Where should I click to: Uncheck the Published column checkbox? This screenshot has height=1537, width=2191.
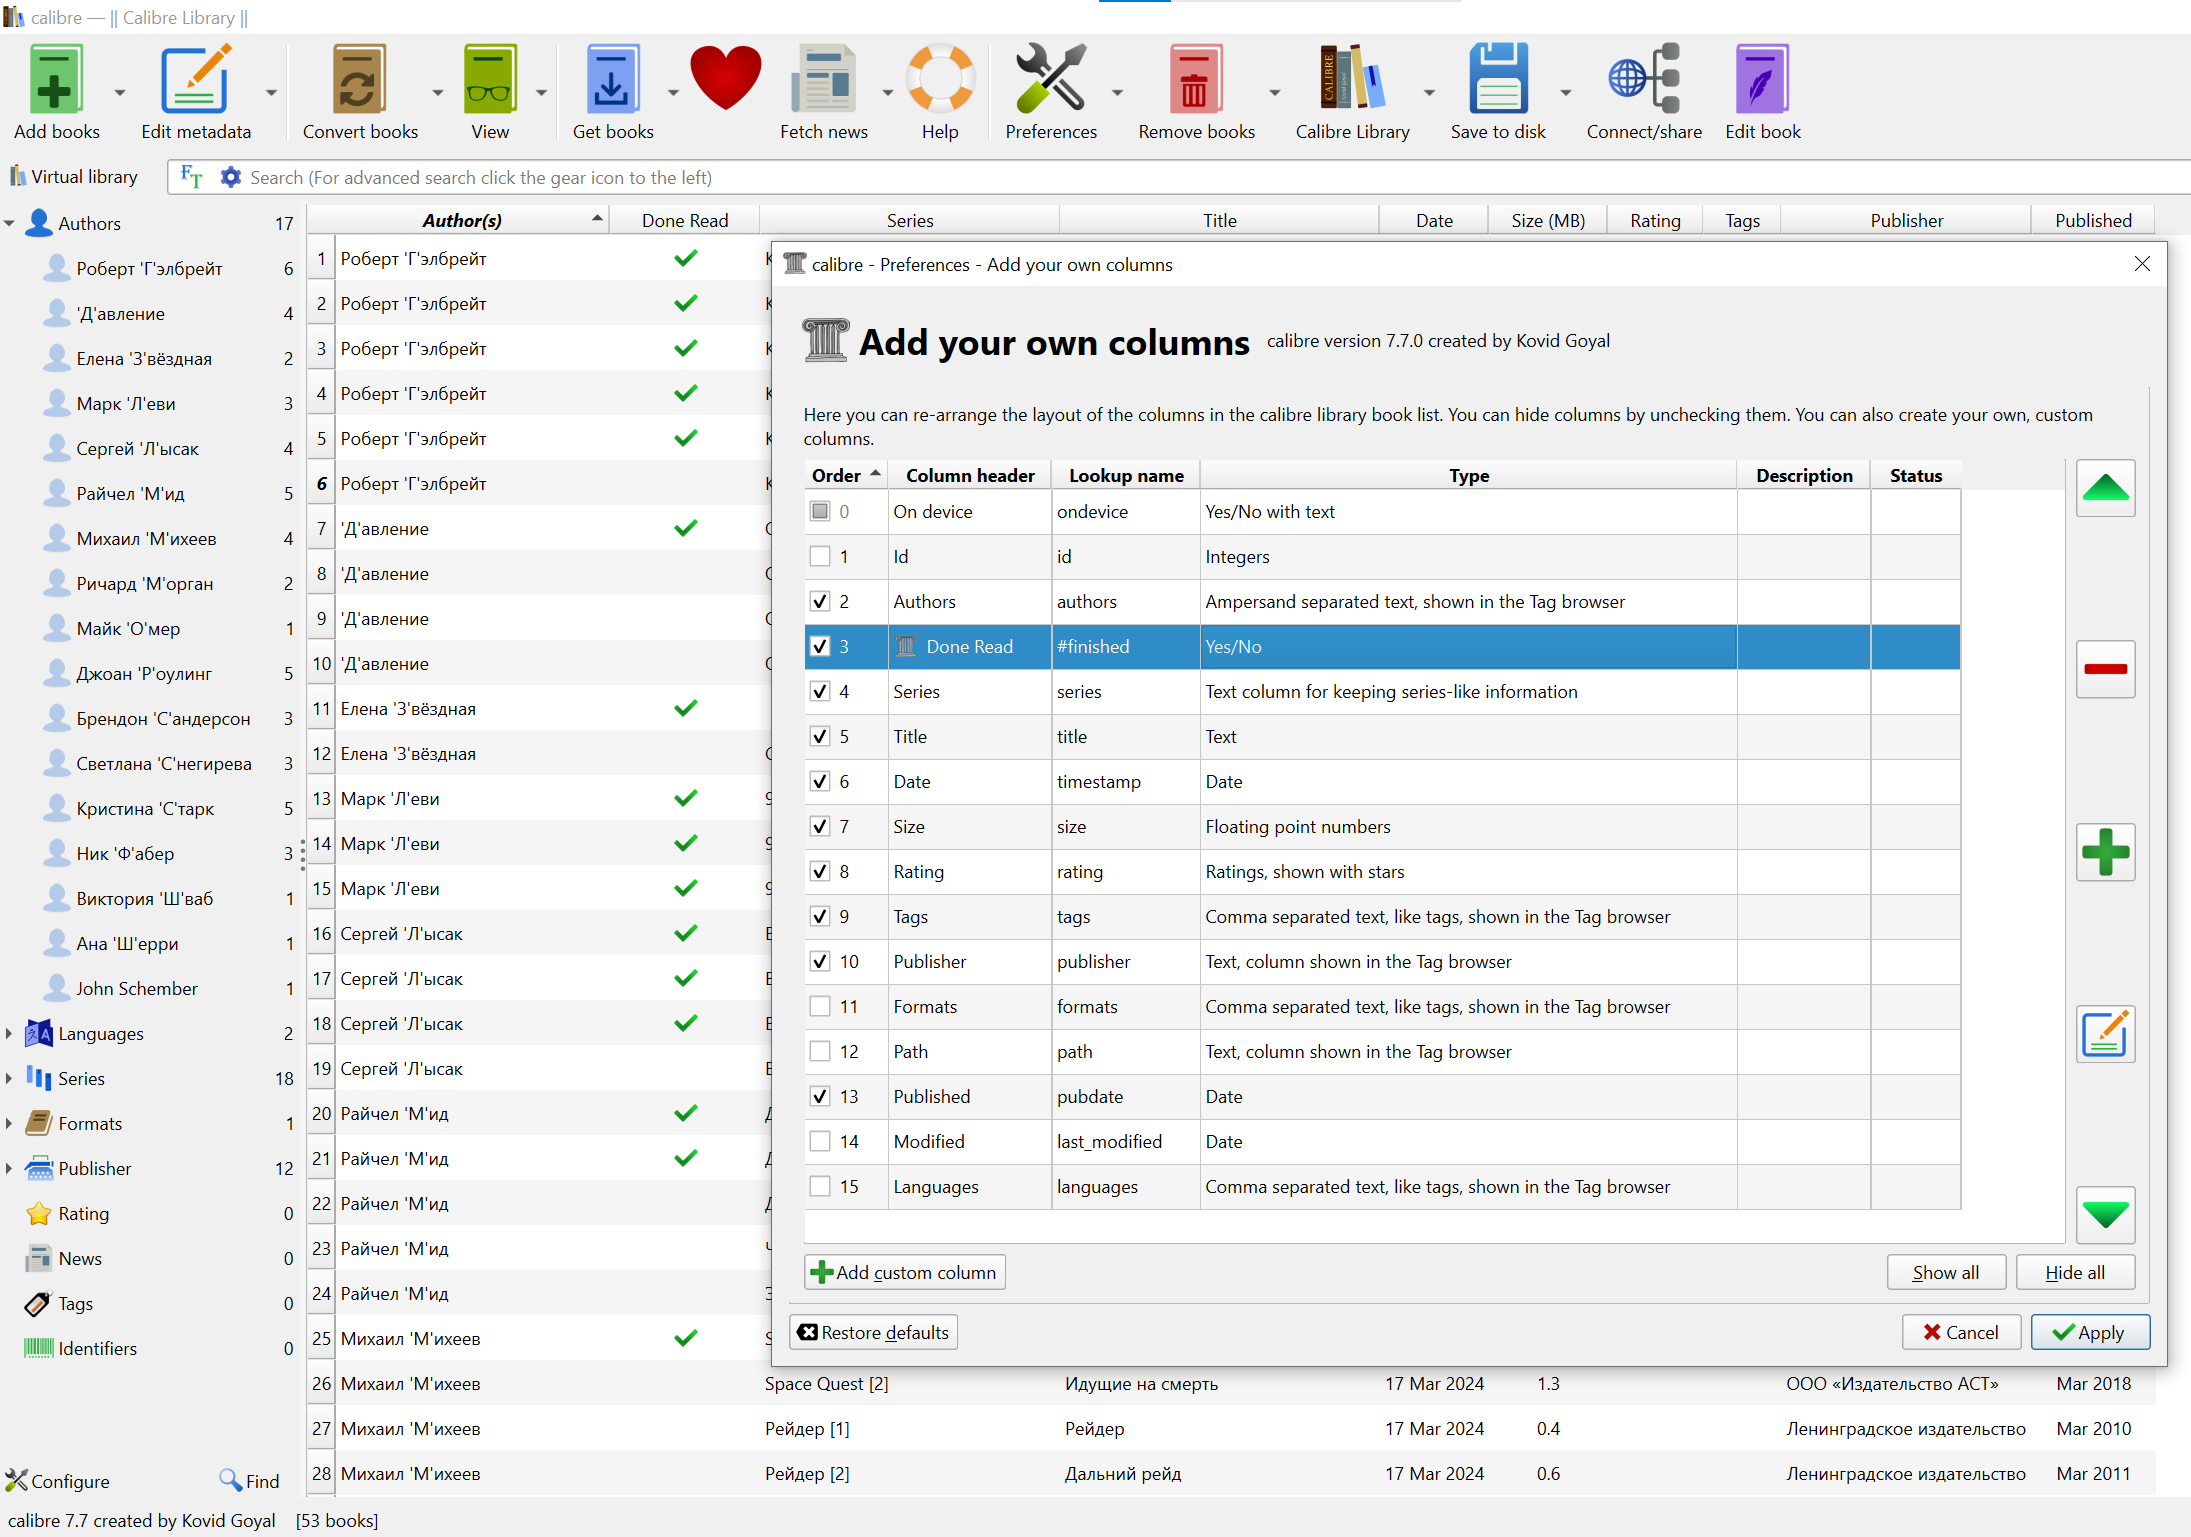click(820, 1096)
